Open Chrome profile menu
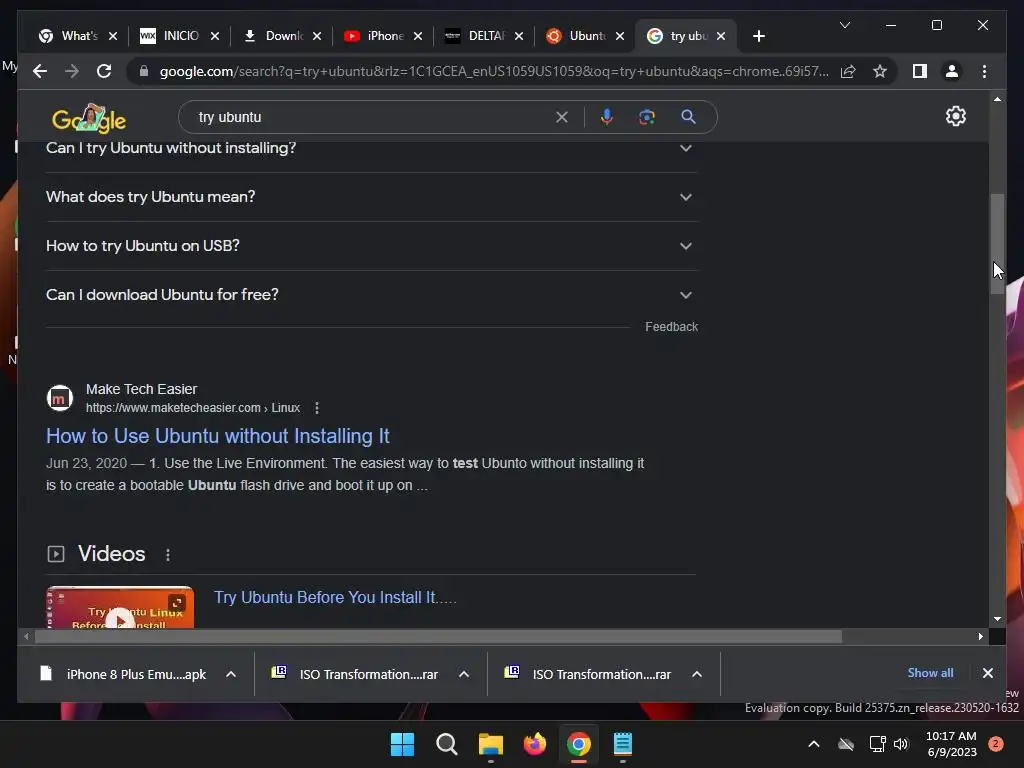The image size is (1024, 768). pos(952,71)
